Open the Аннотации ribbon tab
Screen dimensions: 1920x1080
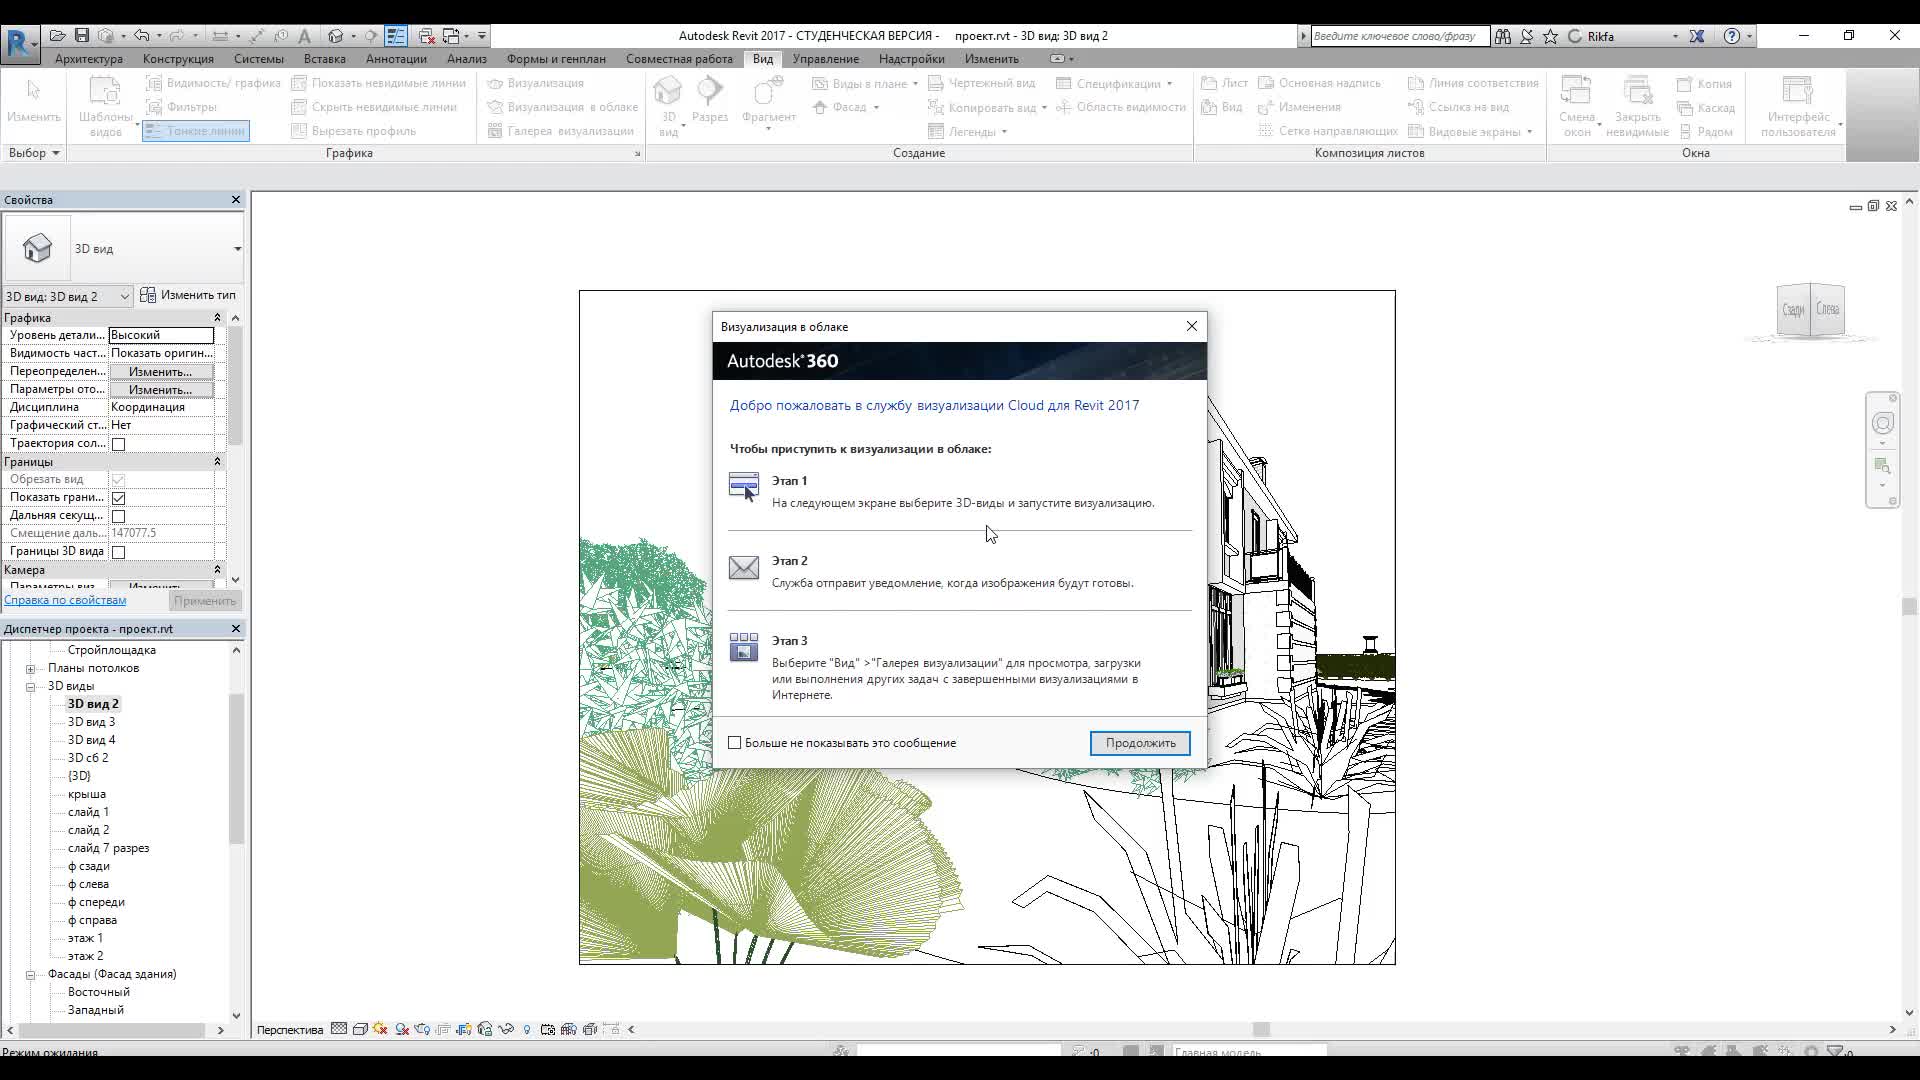(396, 59)
